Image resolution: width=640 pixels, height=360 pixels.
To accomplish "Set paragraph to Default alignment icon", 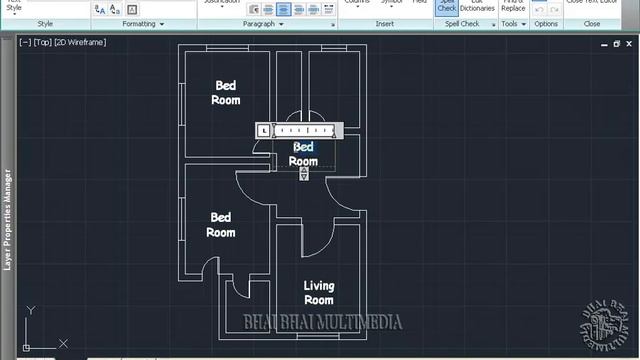I will click(x=253, y=9).
